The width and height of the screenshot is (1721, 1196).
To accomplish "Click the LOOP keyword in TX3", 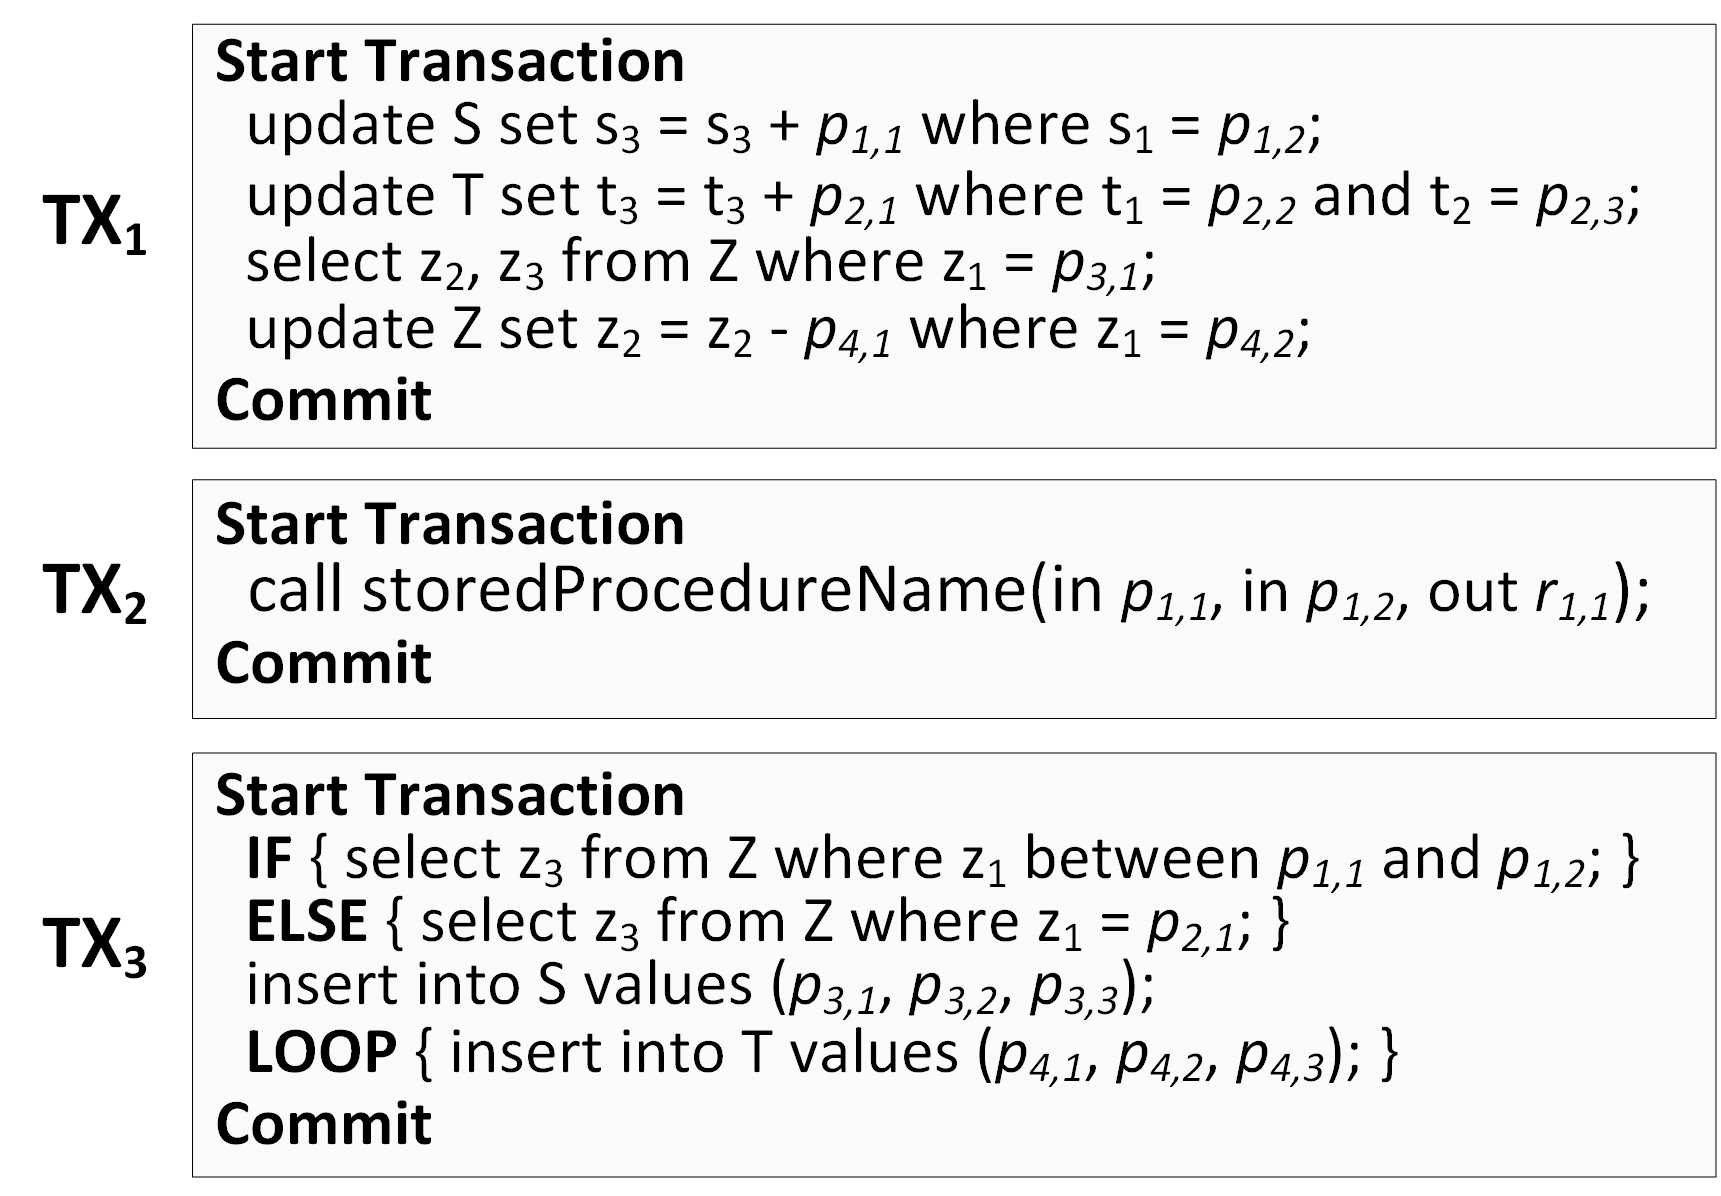I will click(x=321, y=1053).
